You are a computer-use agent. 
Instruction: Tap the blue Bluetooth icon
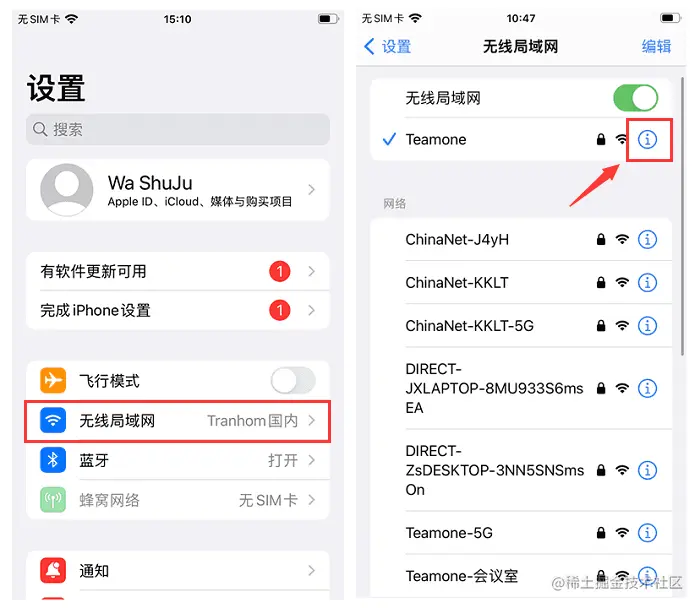click(53, 460)
